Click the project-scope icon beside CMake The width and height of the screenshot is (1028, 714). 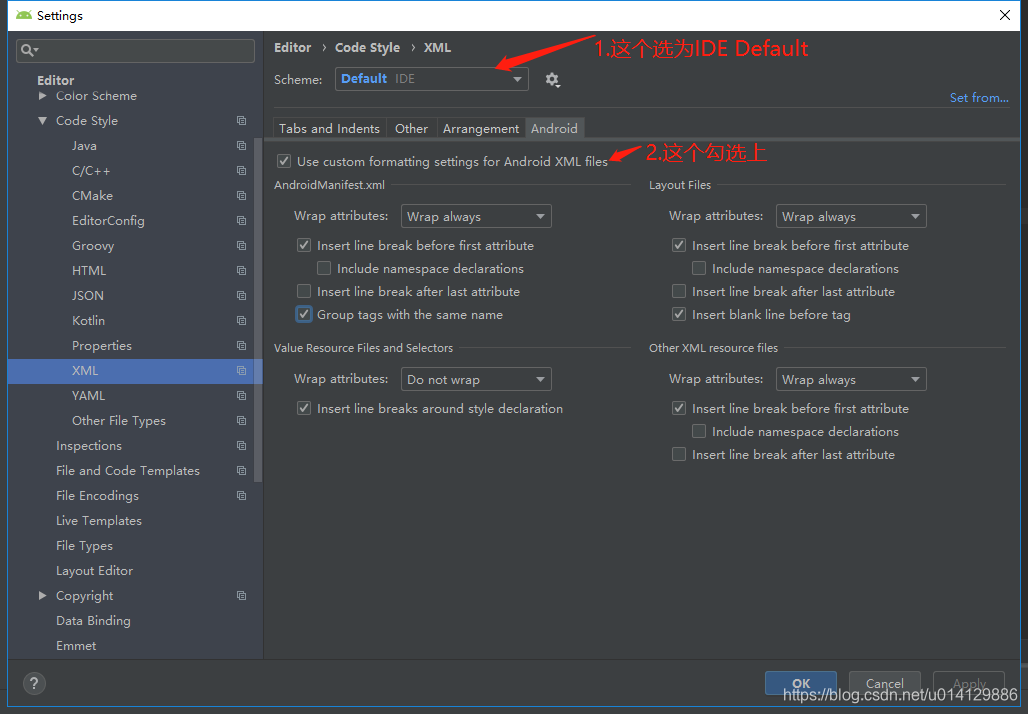tap(241, 195)
